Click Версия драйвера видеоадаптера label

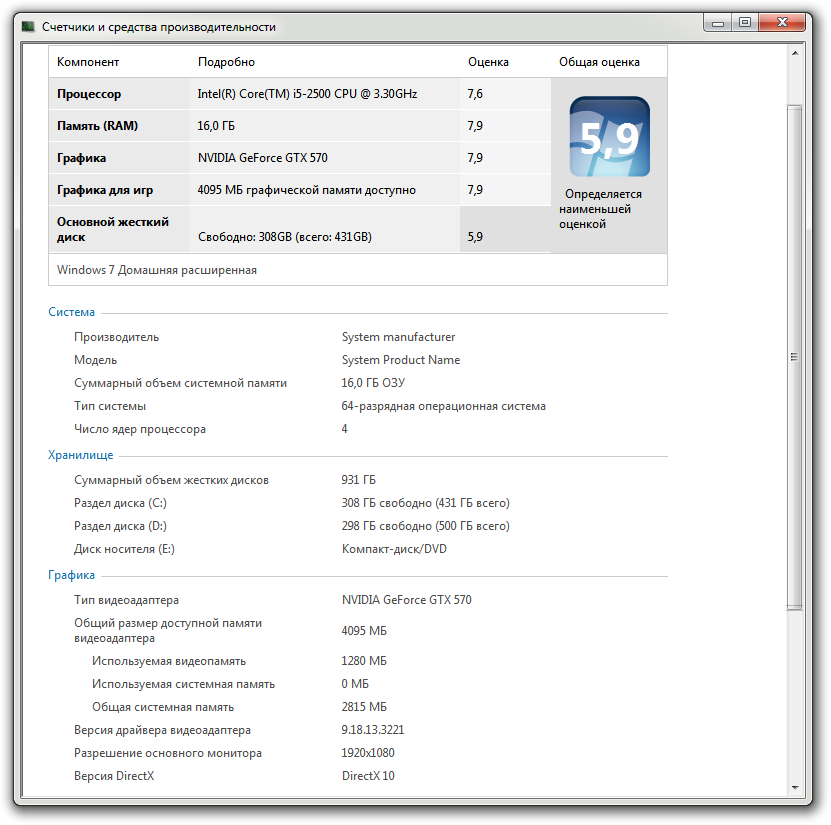coord(162,730)
